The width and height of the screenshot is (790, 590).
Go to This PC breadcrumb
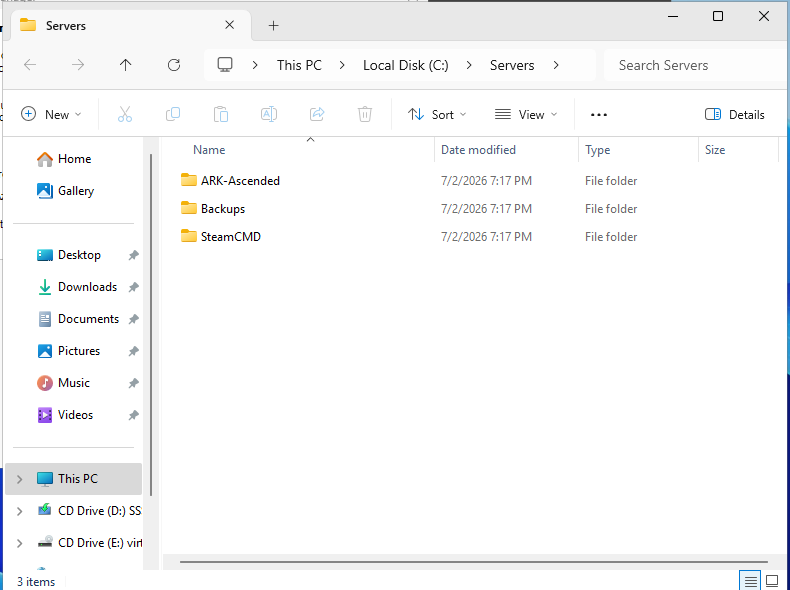pyautogui.click(x=299, y=65)
